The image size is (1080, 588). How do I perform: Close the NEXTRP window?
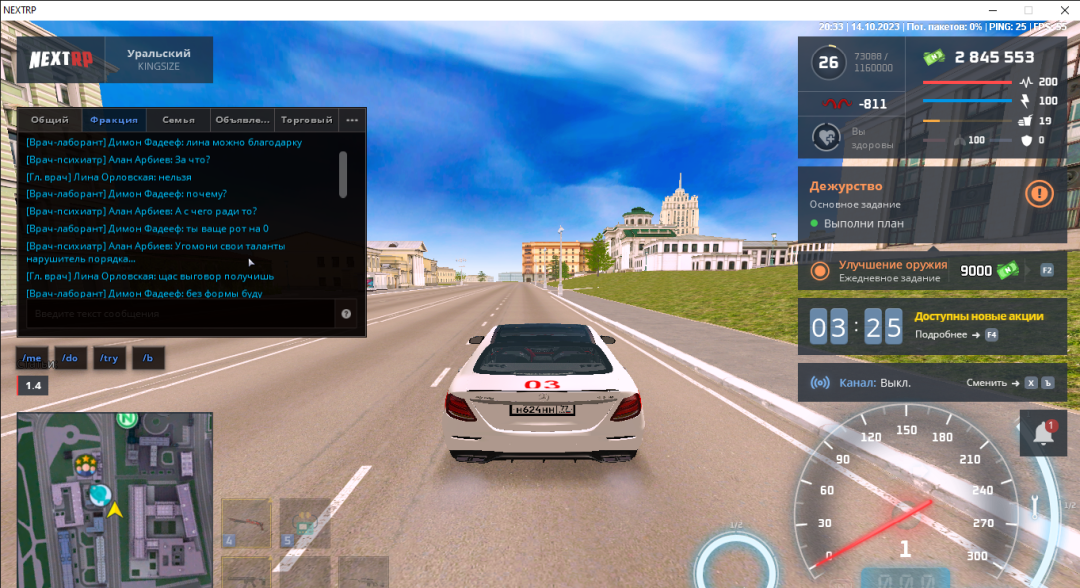coord(1064,10)
